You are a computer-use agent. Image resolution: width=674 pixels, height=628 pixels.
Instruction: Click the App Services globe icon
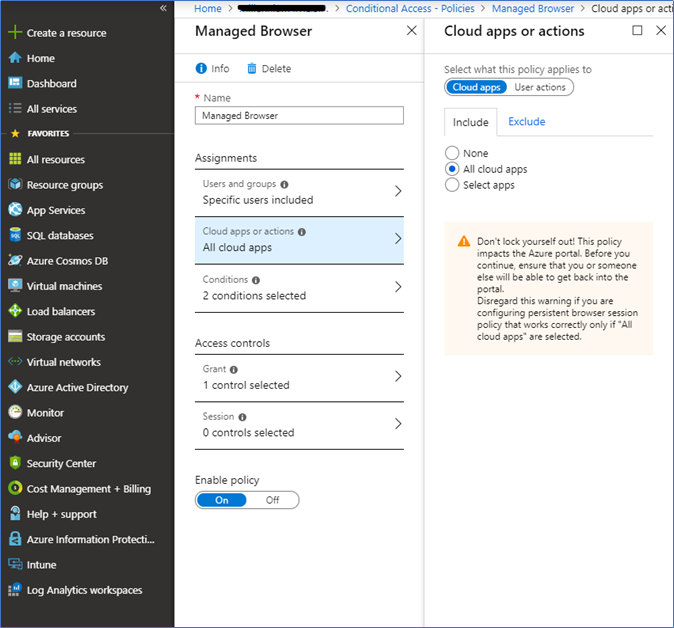pyautogui.click(x=15, y=209)
